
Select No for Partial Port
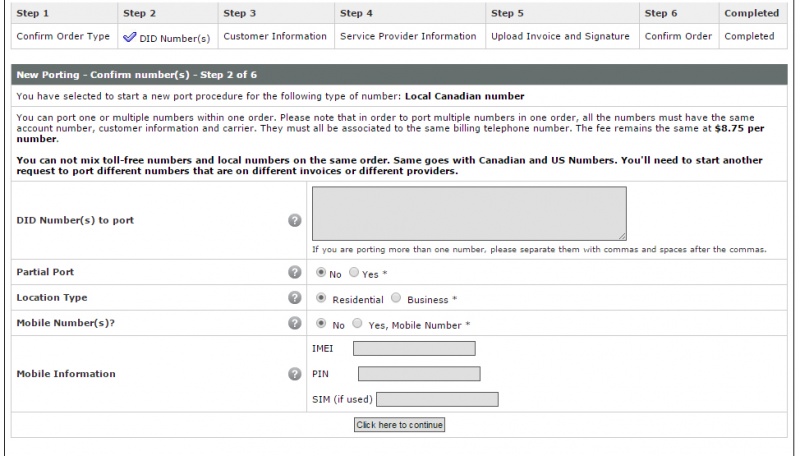pyautogui.click(x=320, y=272)
